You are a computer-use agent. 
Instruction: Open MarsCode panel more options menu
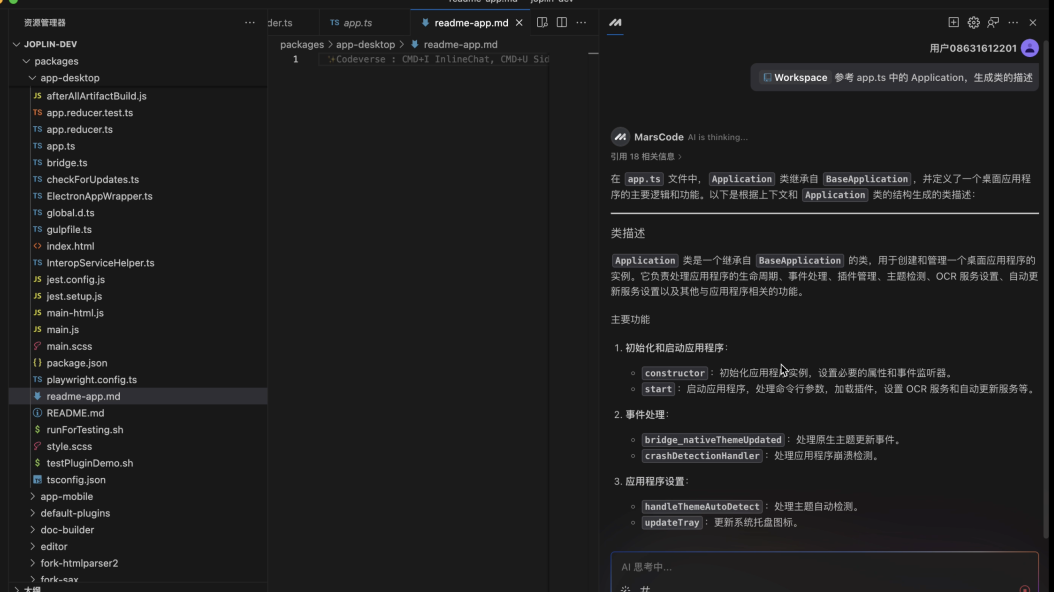click(x=1013, y=22)
